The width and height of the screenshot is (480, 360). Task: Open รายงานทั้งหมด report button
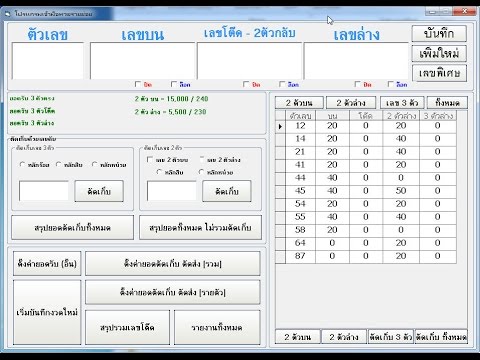[217, 327]
